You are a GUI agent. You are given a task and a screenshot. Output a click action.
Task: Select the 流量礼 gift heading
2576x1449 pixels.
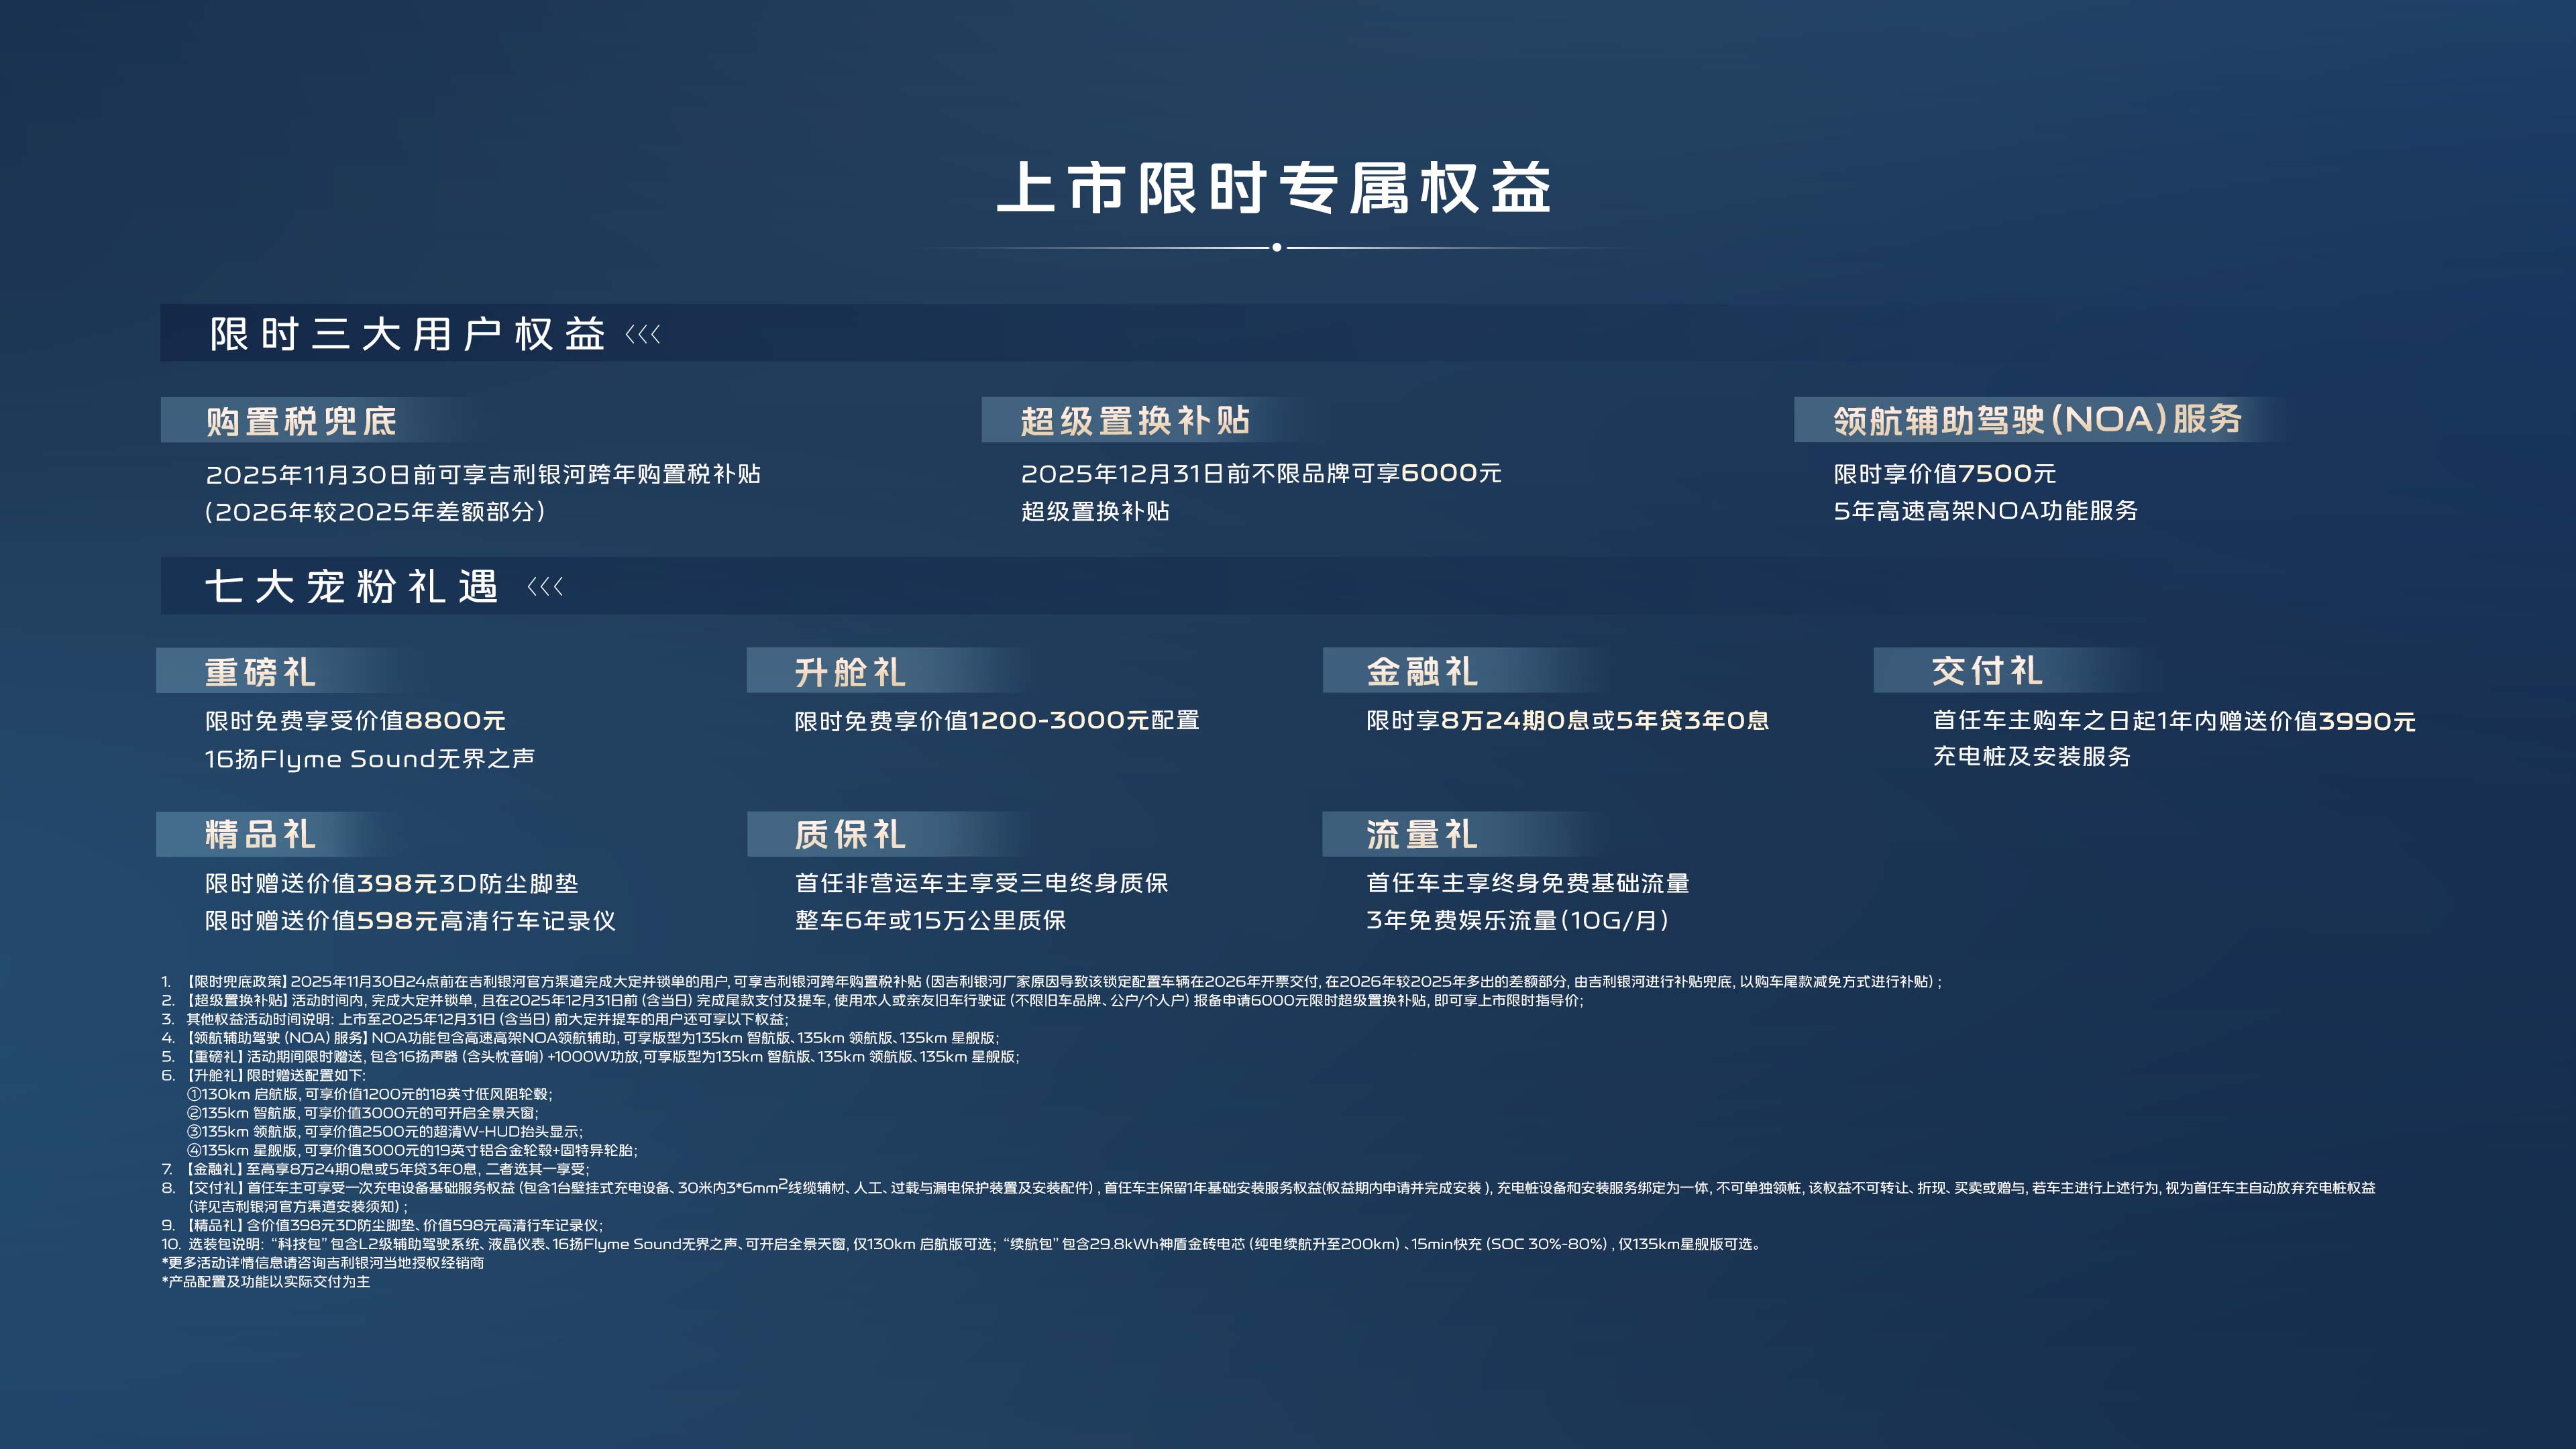pyautogui.click(x=1423, y=834)
